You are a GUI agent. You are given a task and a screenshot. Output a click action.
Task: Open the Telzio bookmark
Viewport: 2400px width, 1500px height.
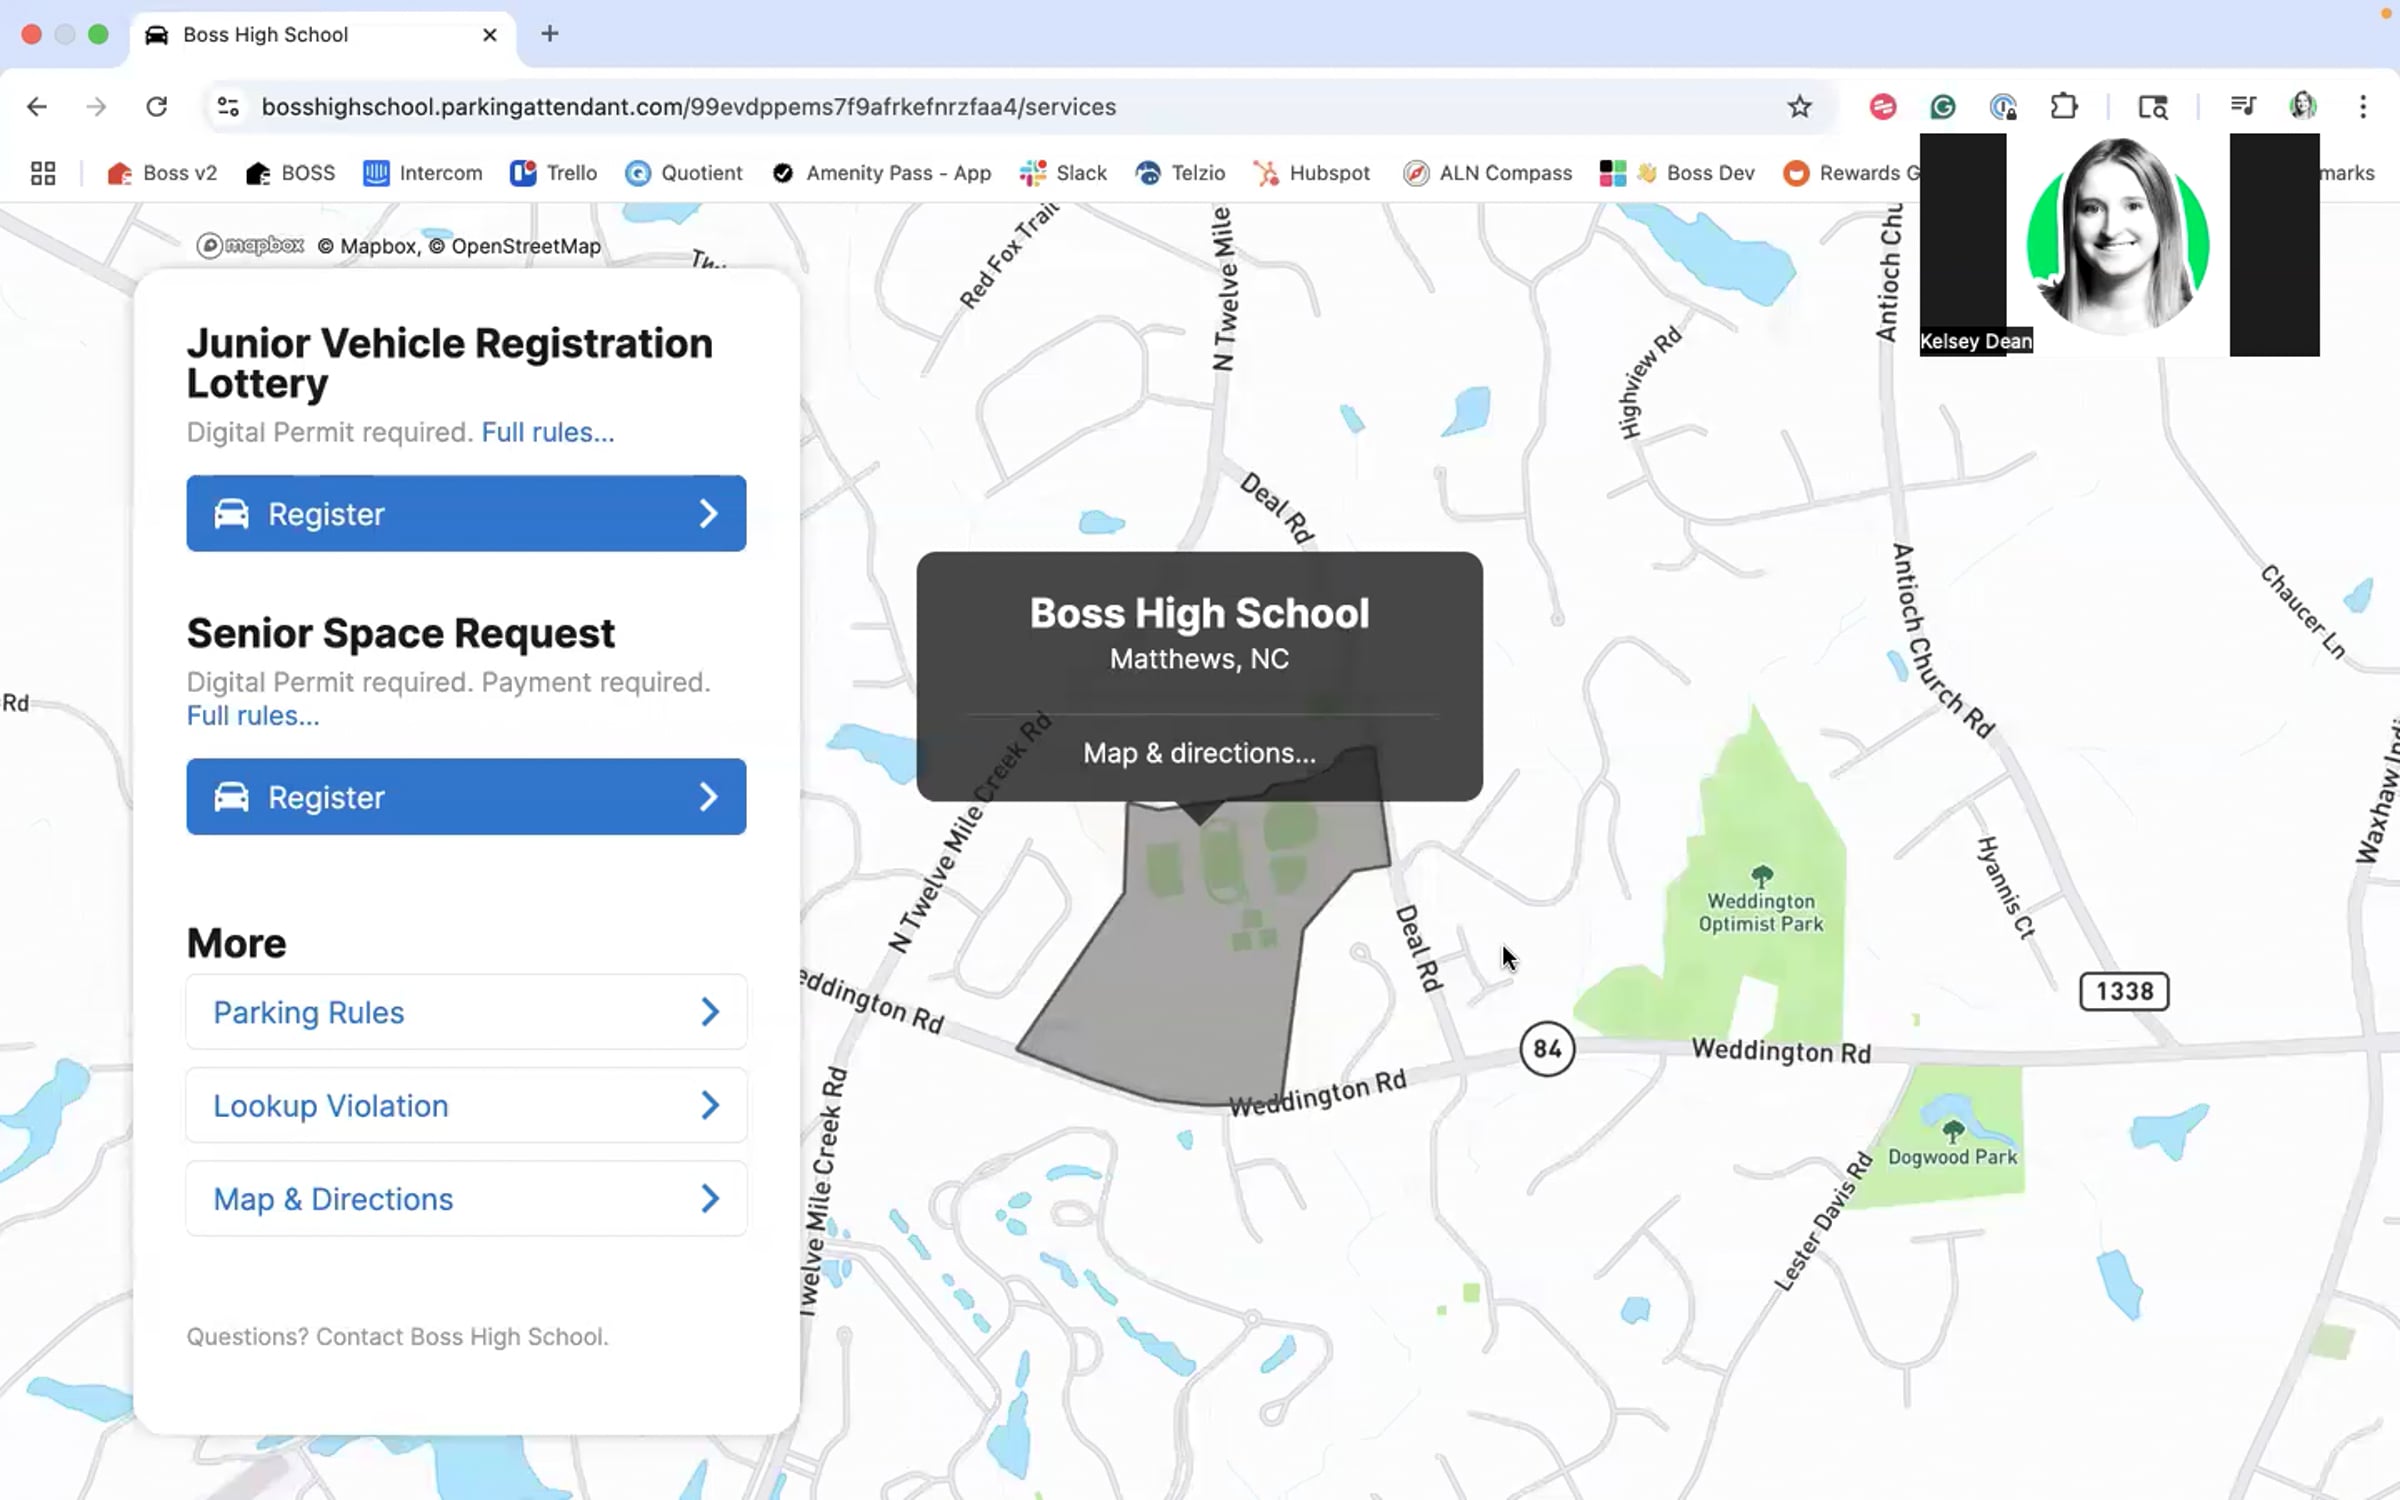(x=1180, y=173)
